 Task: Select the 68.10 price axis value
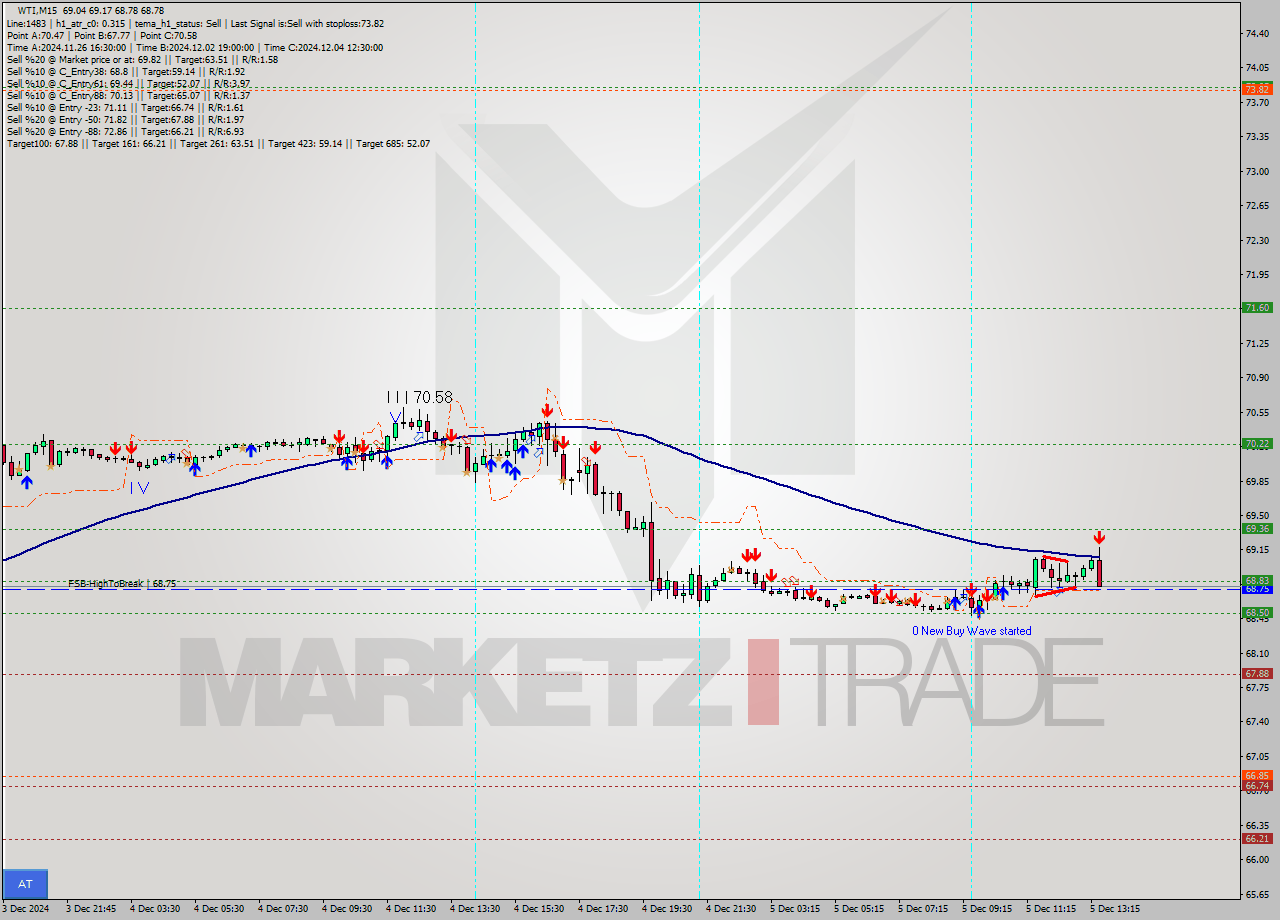[x=1258, y=652]
